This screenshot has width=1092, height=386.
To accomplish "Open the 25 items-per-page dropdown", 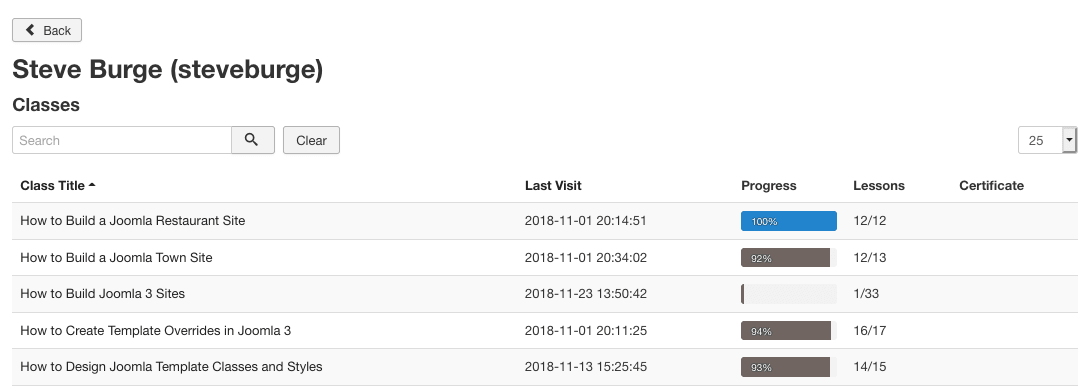I will (x=1047, y=140).
